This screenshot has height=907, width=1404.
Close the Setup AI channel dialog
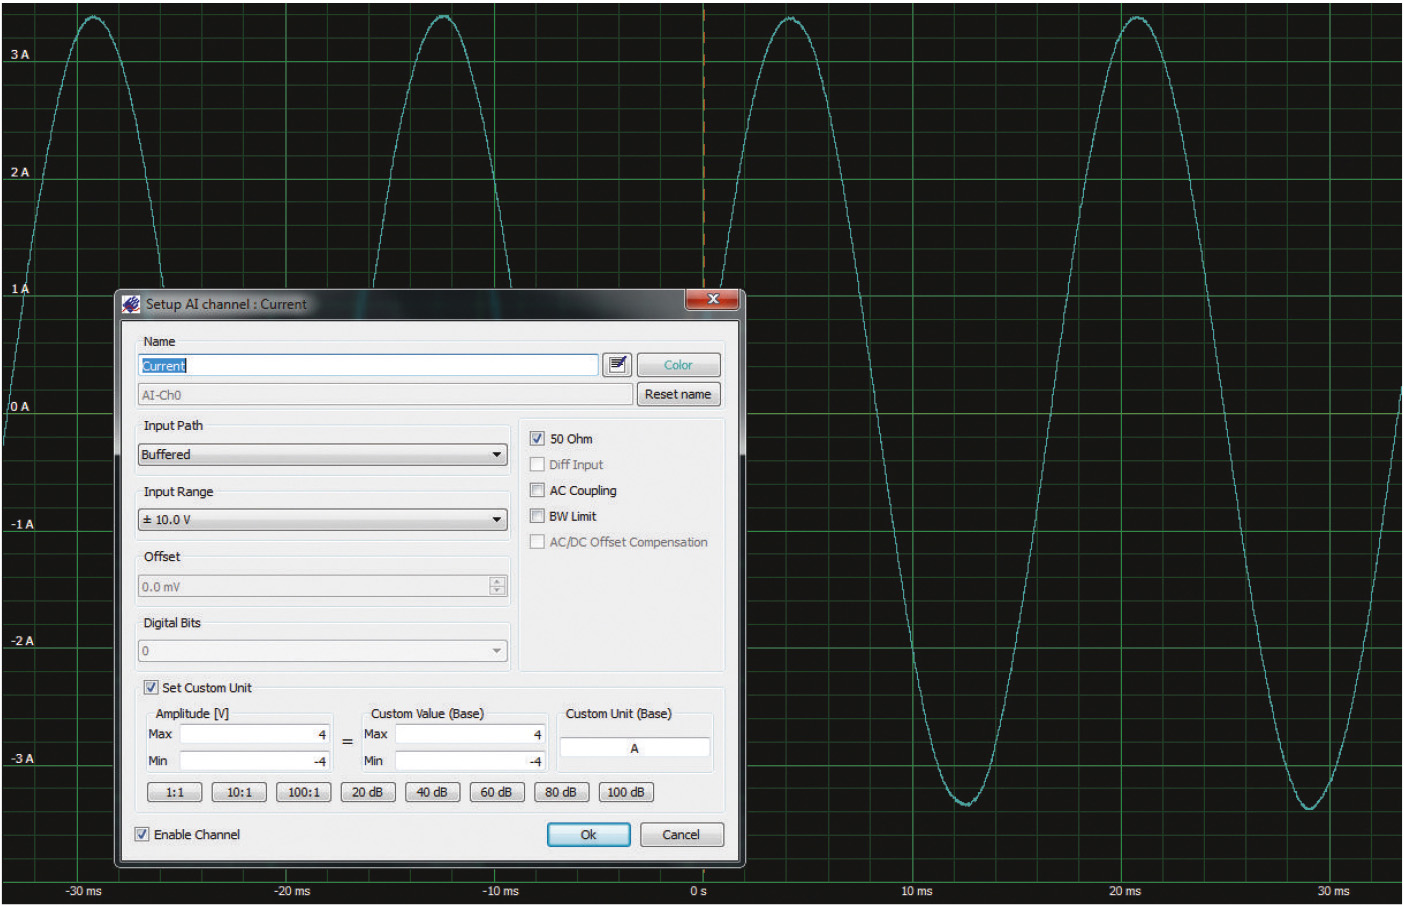(x=712, y=299)
